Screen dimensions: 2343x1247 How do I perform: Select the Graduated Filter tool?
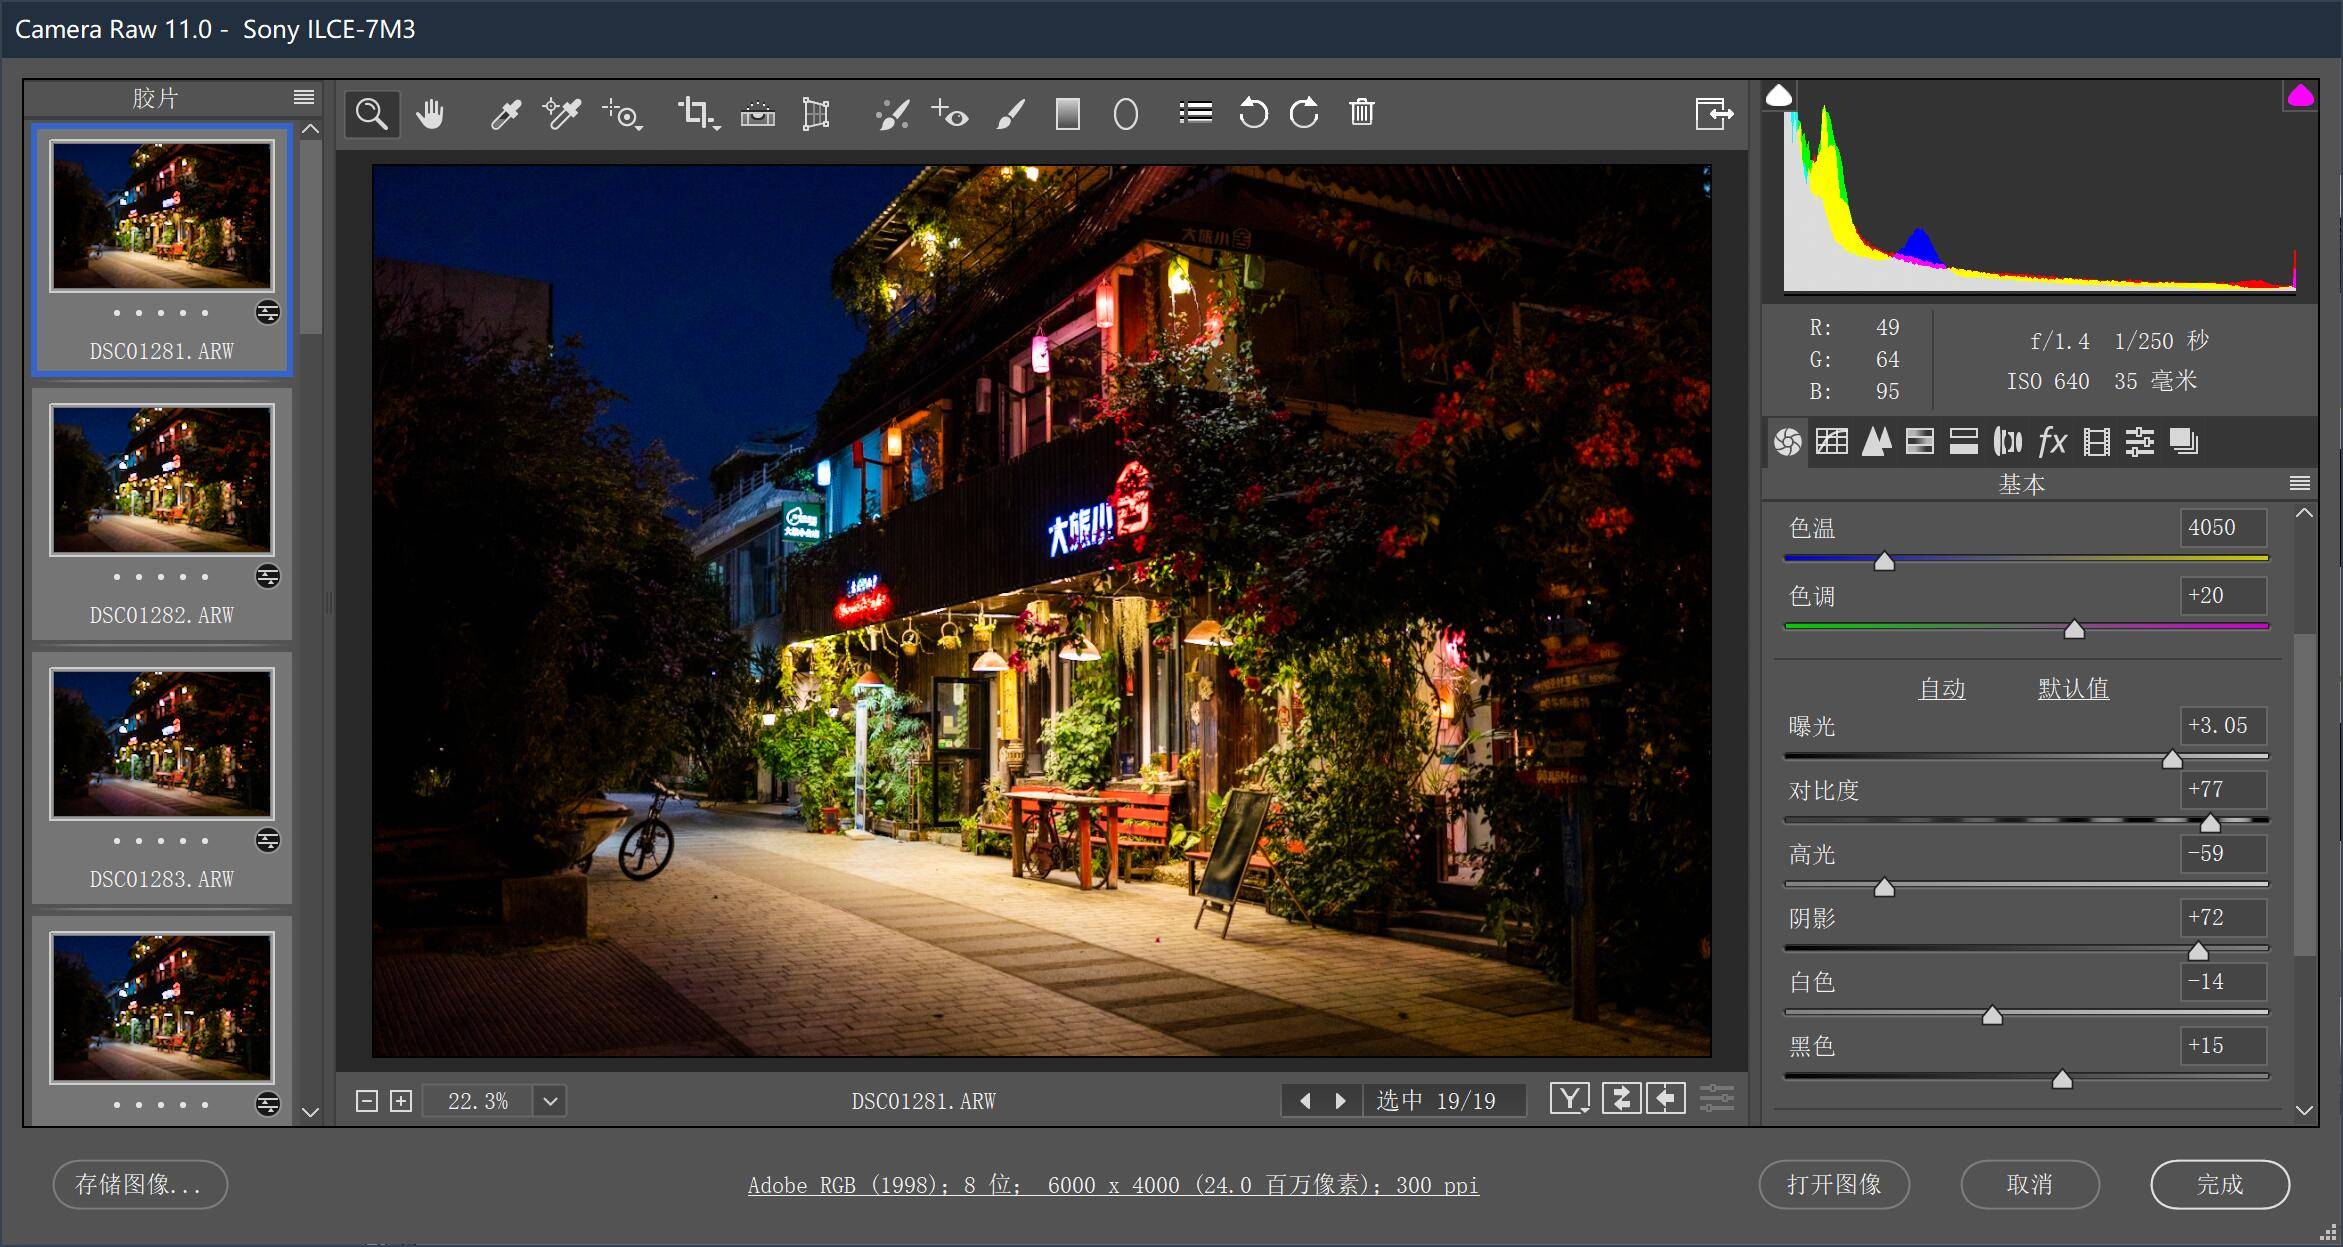(1068, 114)
